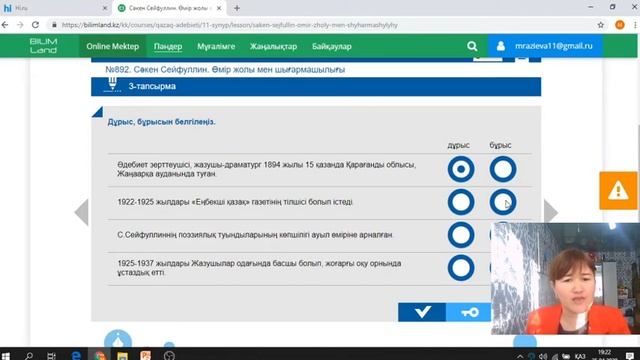
Task: Reveal the answer key with the key button
Action: tap(469, 312)
